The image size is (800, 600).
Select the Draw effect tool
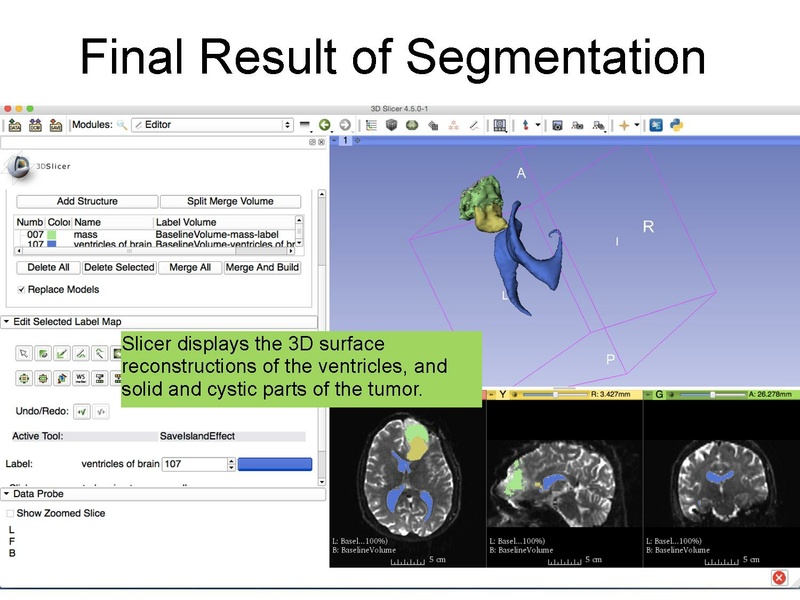[62, 352]
